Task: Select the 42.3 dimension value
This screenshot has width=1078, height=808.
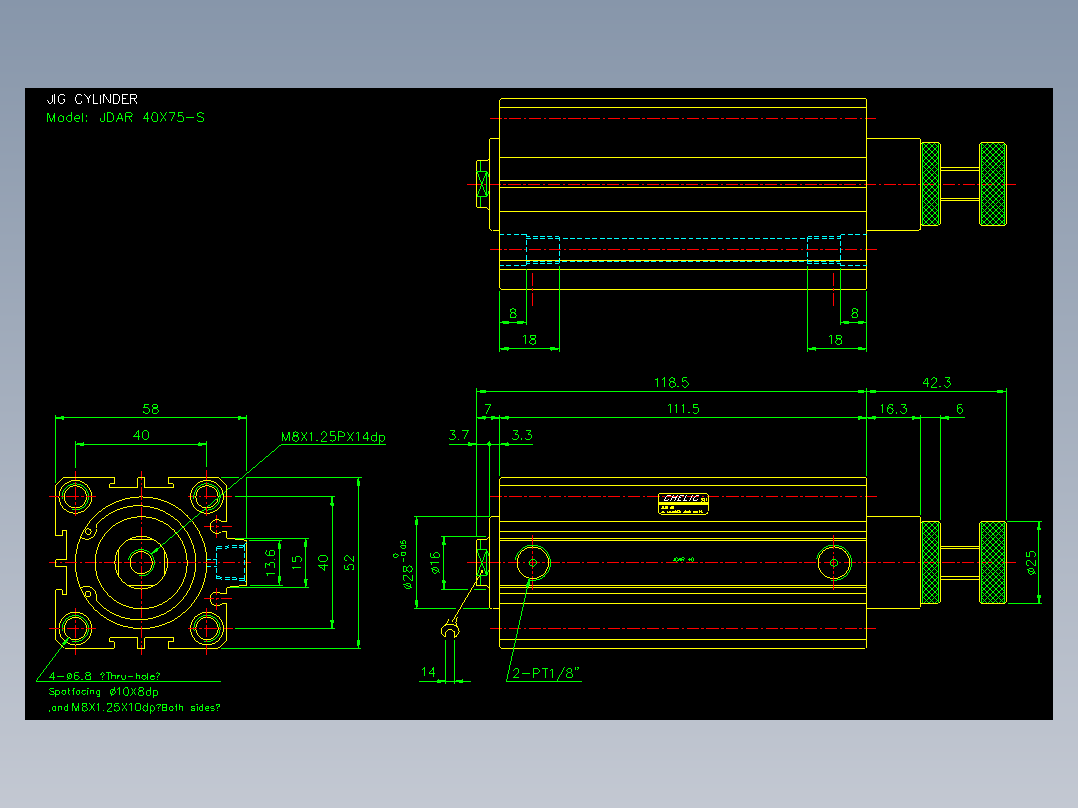Action: click(x=936, y=382)
